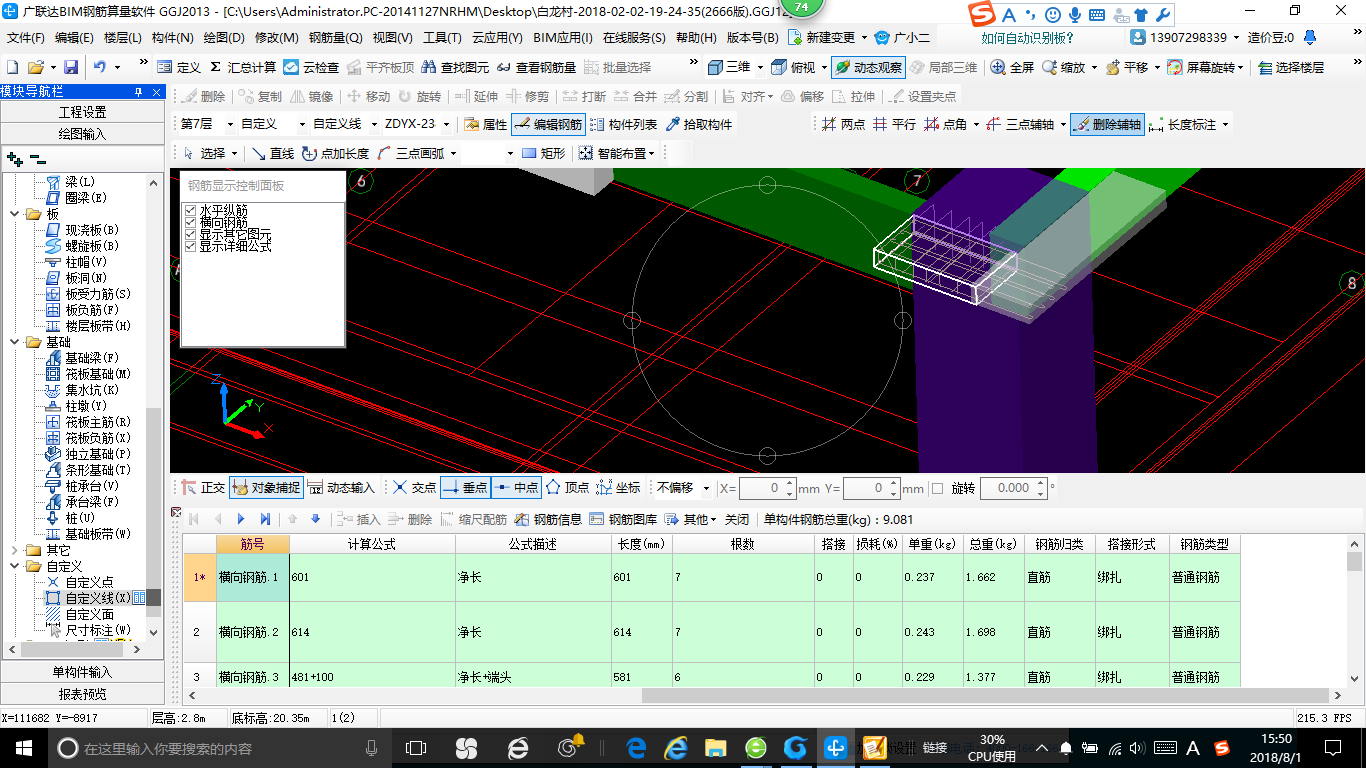Screen dimensions: 1366x768
Task: Toggle 正交 orthogonal mode
Action: [203, 488]
